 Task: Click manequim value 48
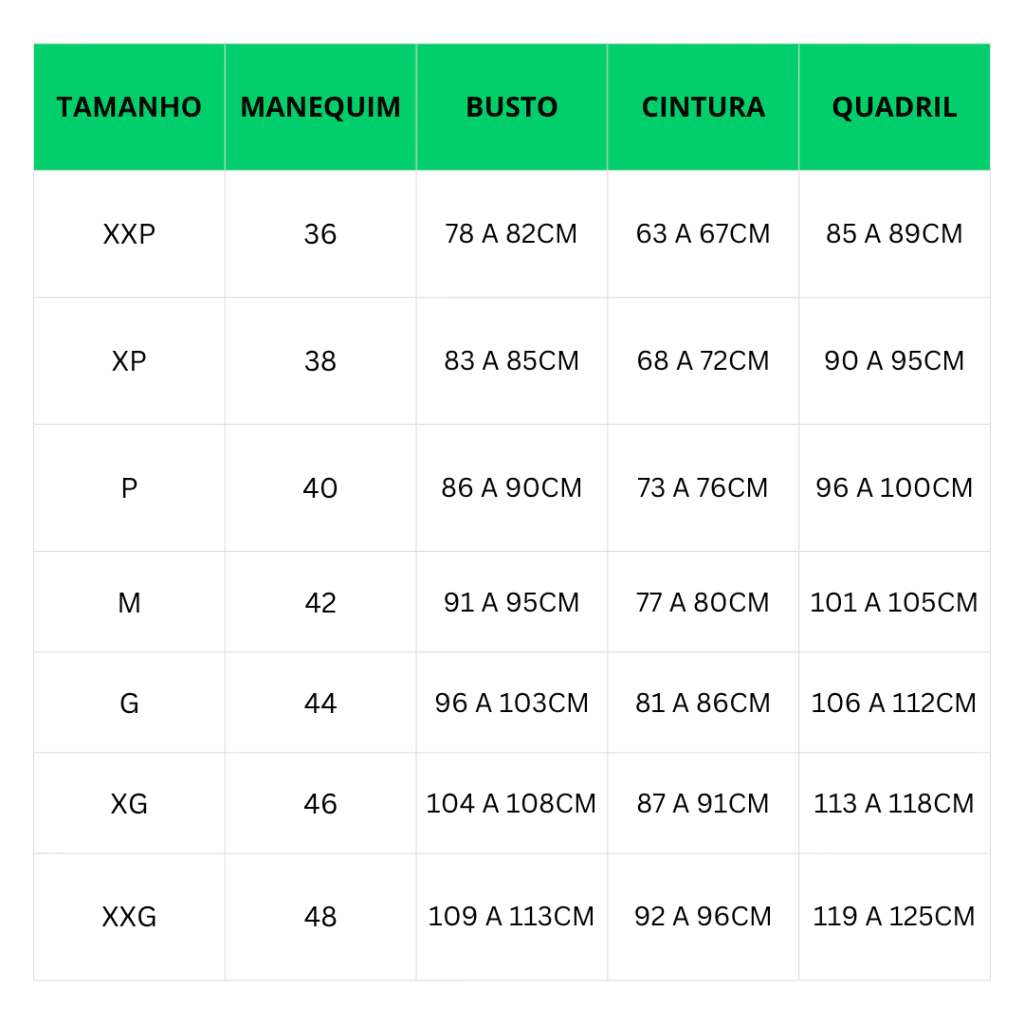321,917
